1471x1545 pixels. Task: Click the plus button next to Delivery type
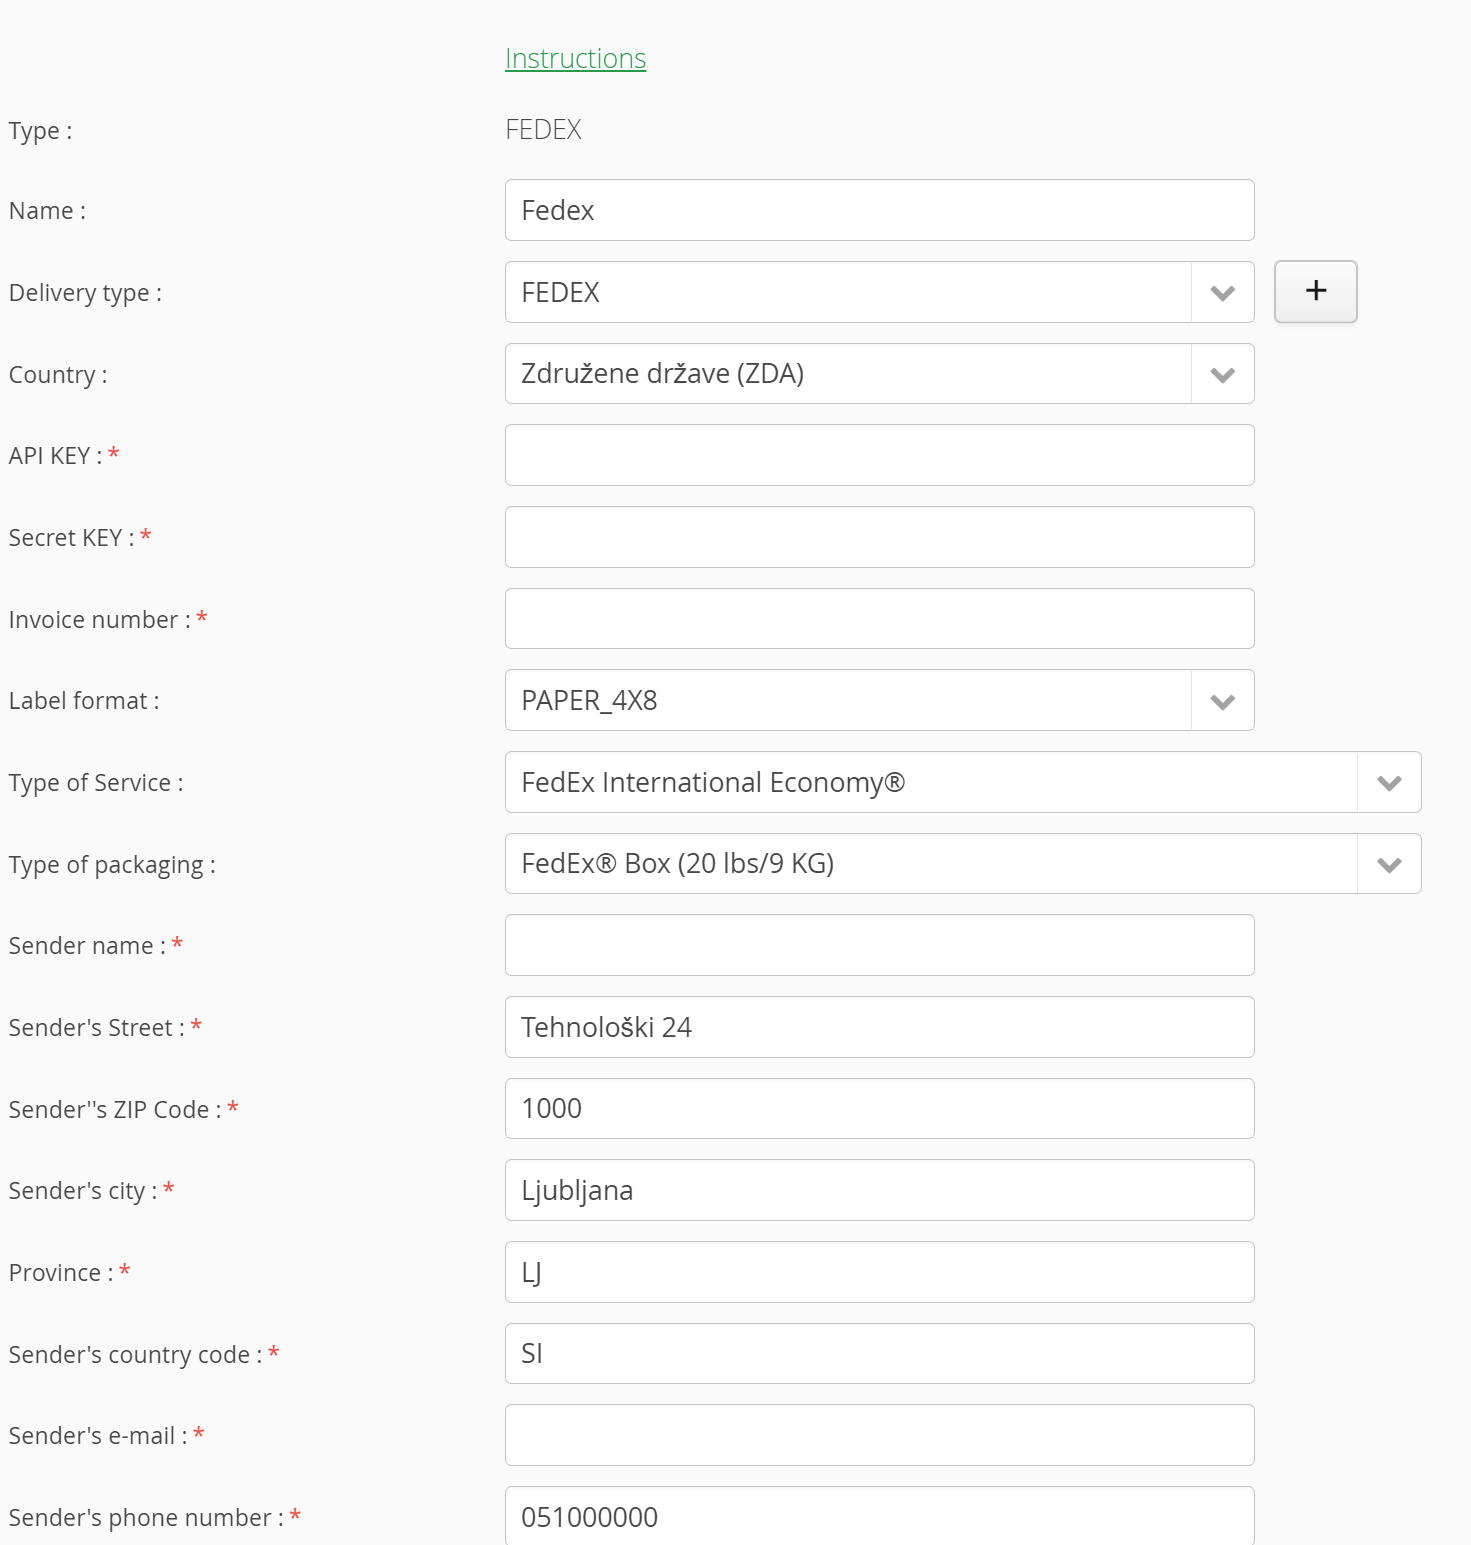click(x=1315, y=291)
